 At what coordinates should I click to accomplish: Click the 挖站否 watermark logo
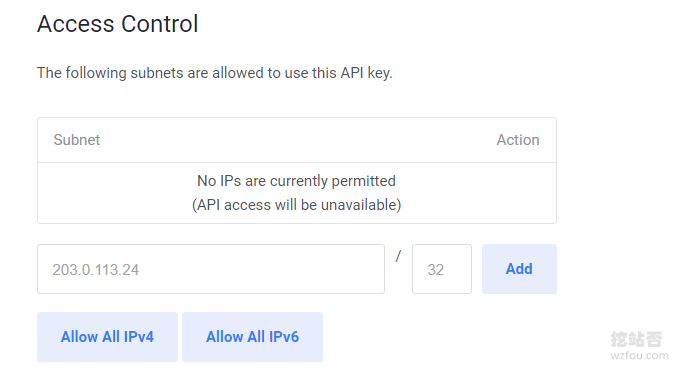(x=636, y=339)
